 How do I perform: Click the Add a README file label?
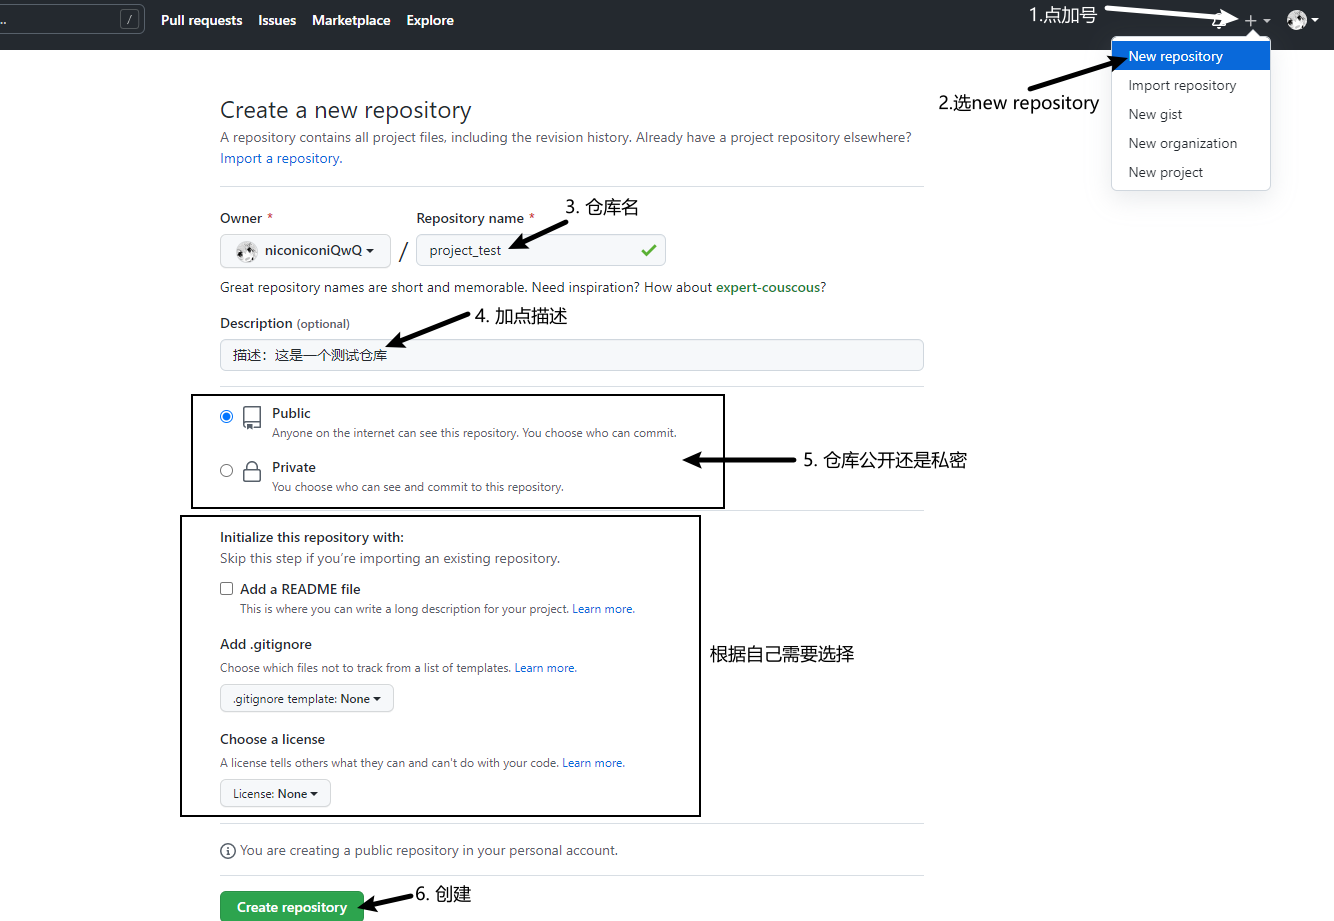pyautogui.click(x=300, y=589)
